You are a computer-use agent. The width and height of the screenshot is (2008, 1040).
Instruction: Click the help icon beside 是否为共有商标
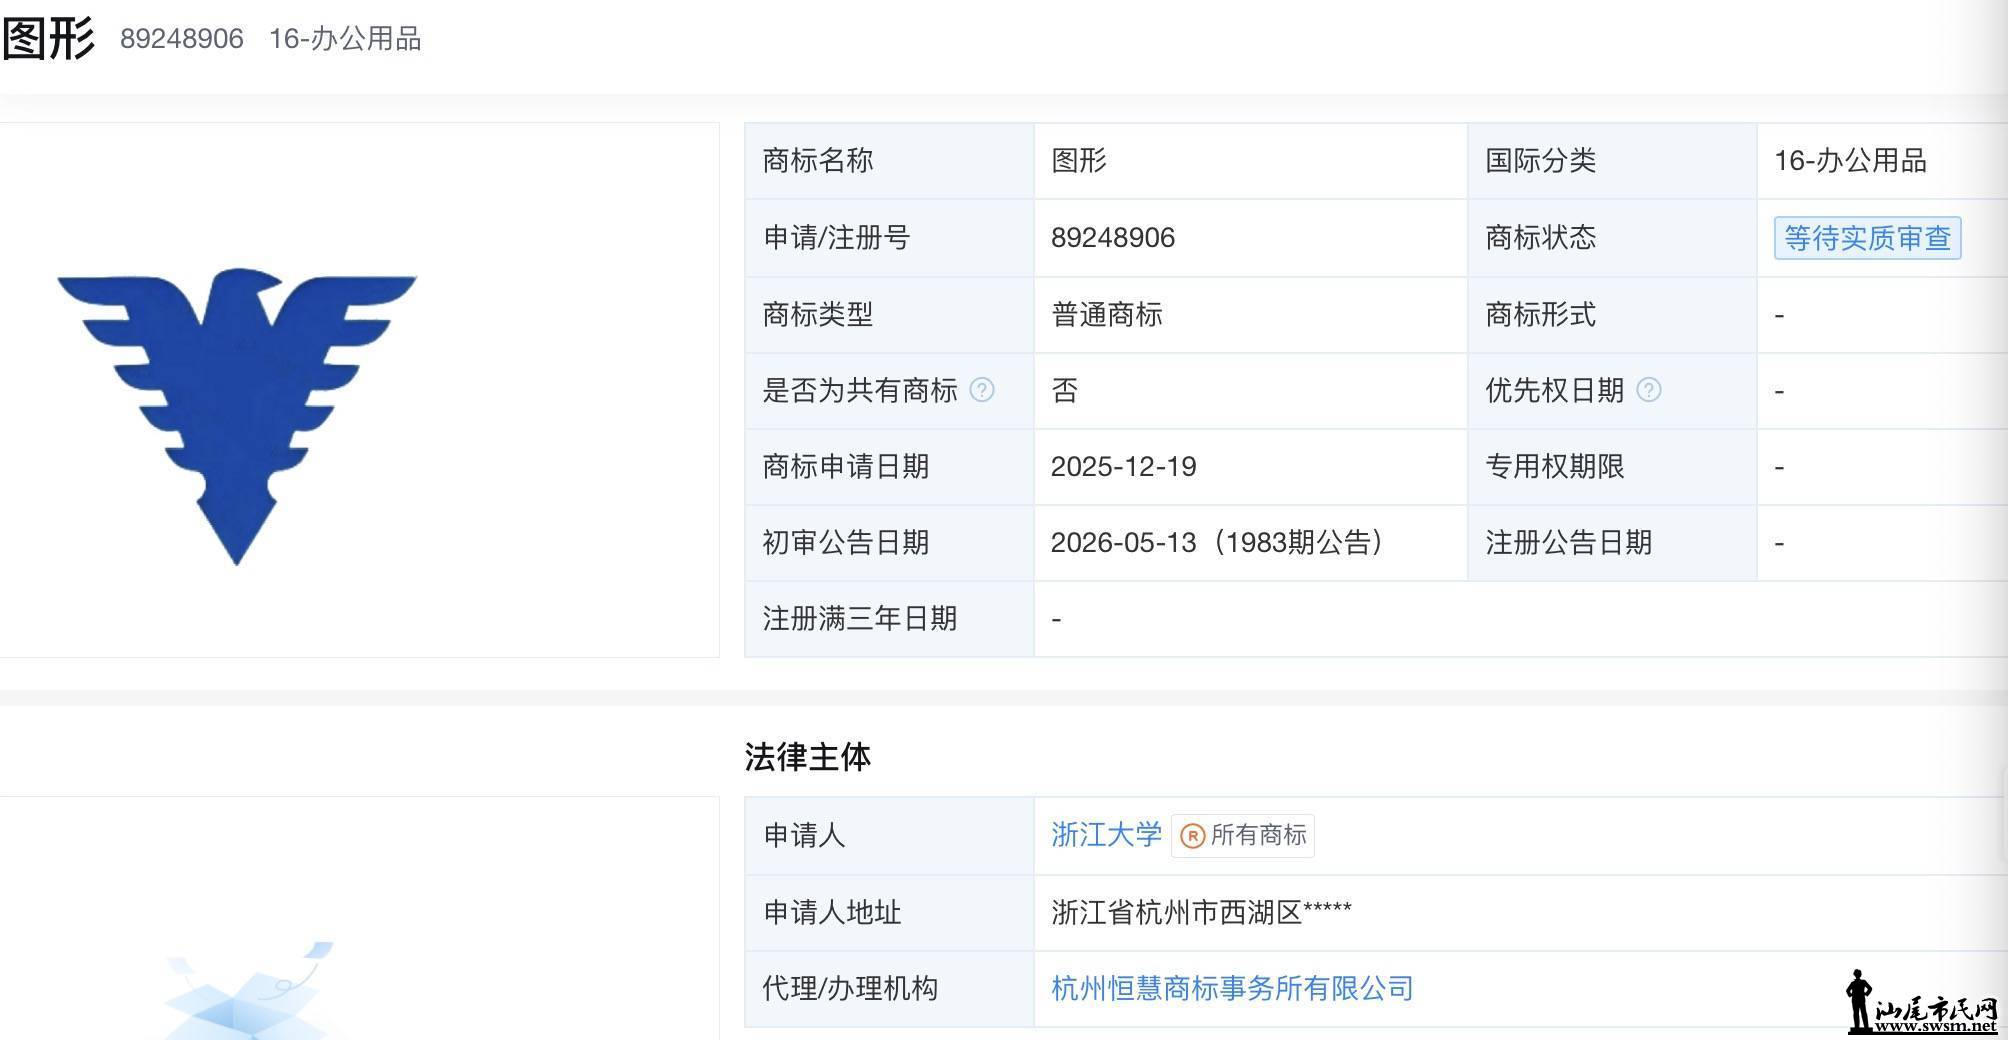pos(982,390)
